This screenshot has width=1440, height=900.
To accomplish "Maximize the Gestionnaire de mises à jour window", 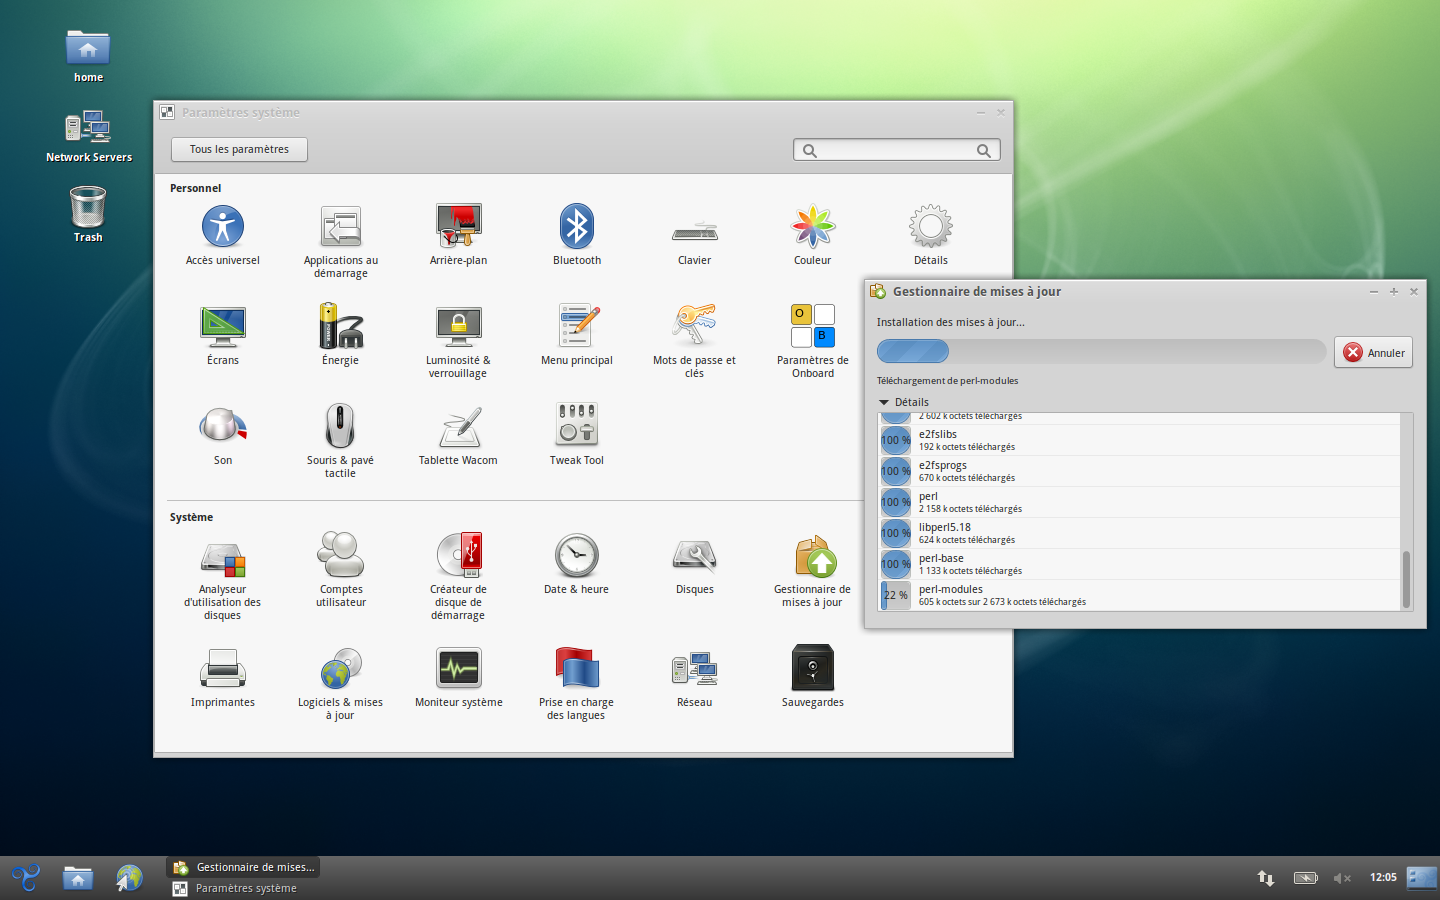I will 1393,292.
